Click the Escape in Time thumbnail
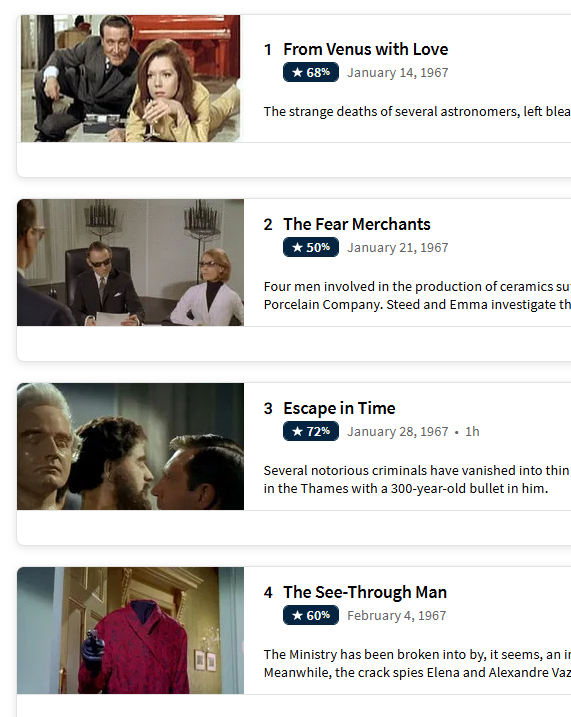This screenshot has height=717, width=571. 130,446
